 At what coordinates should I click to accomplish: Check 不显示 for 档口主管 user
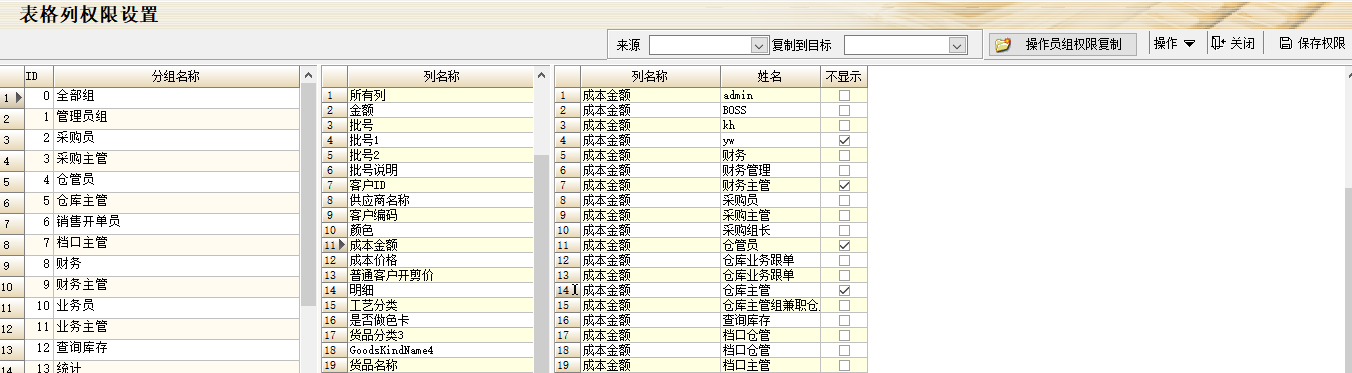[x=844, y=365]
